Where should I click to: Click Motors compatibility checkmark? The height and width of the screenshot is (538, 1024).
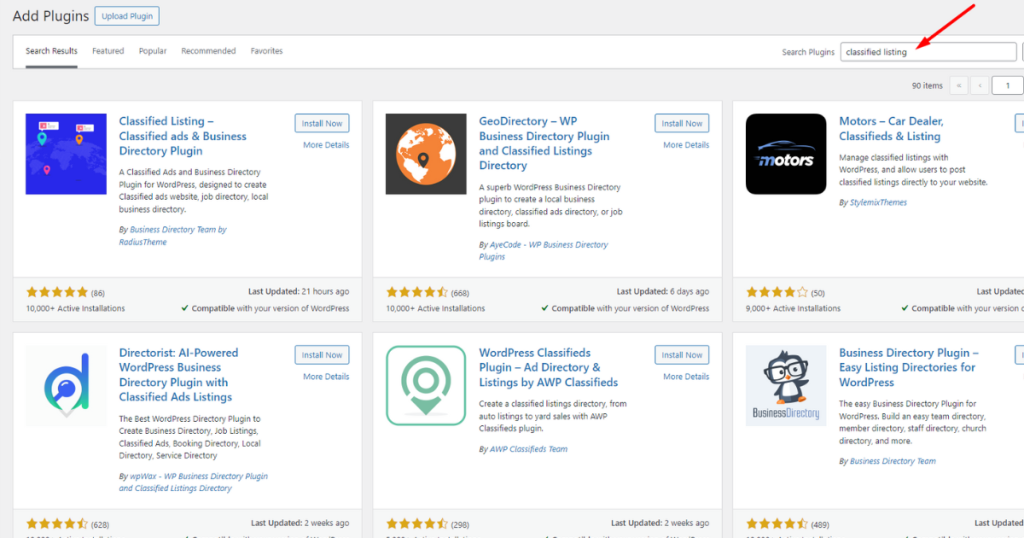click(x=904, y=308)
